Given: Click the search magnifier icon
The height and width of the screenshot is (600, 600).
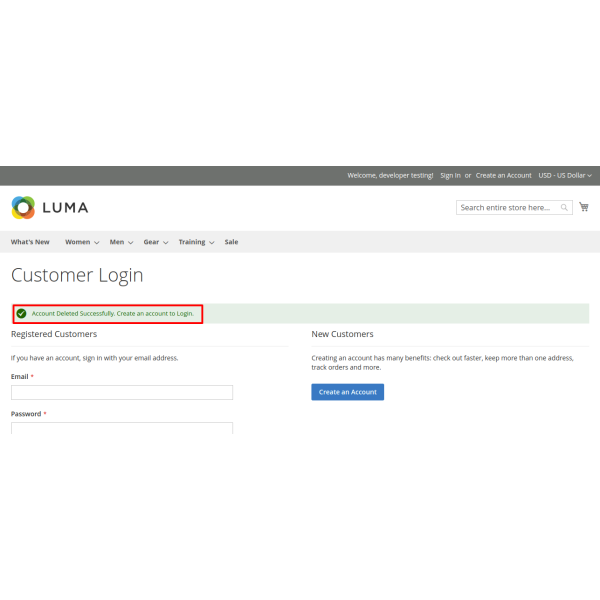Looking at the screenshot, I should 565,208.
